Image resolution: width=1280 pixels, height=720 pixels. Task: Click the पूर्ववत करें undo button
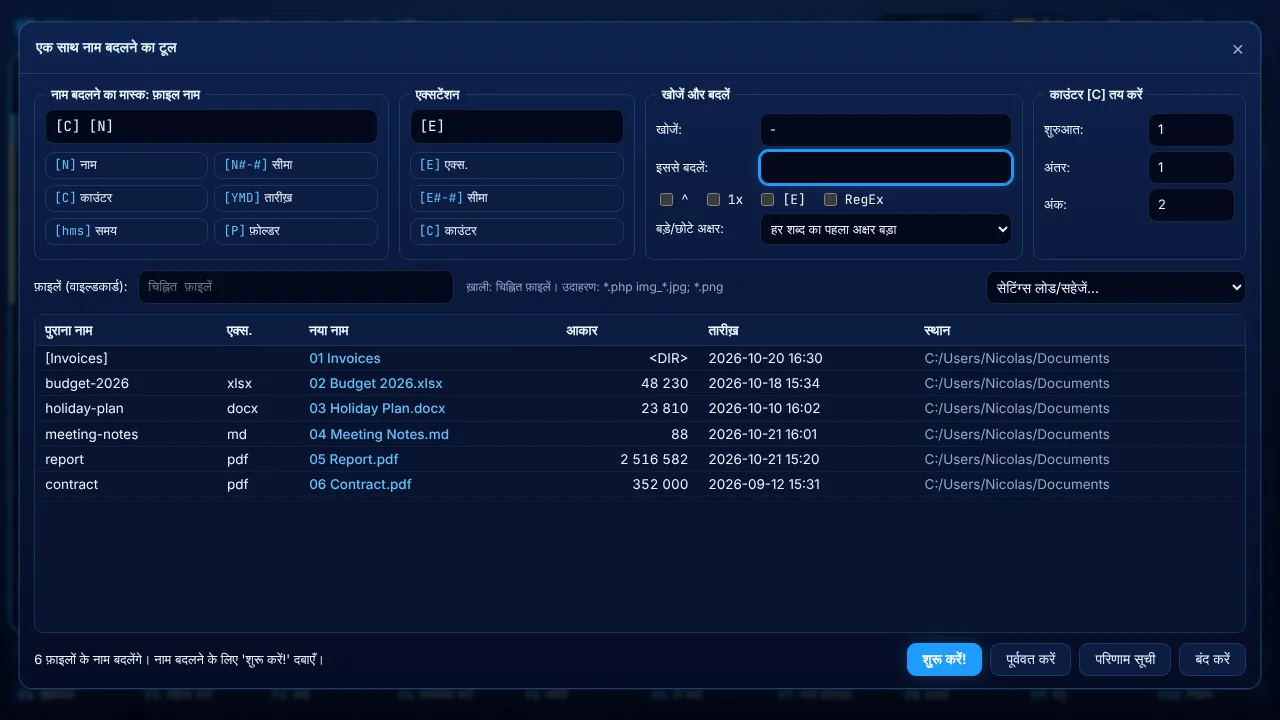[1030, 660]
